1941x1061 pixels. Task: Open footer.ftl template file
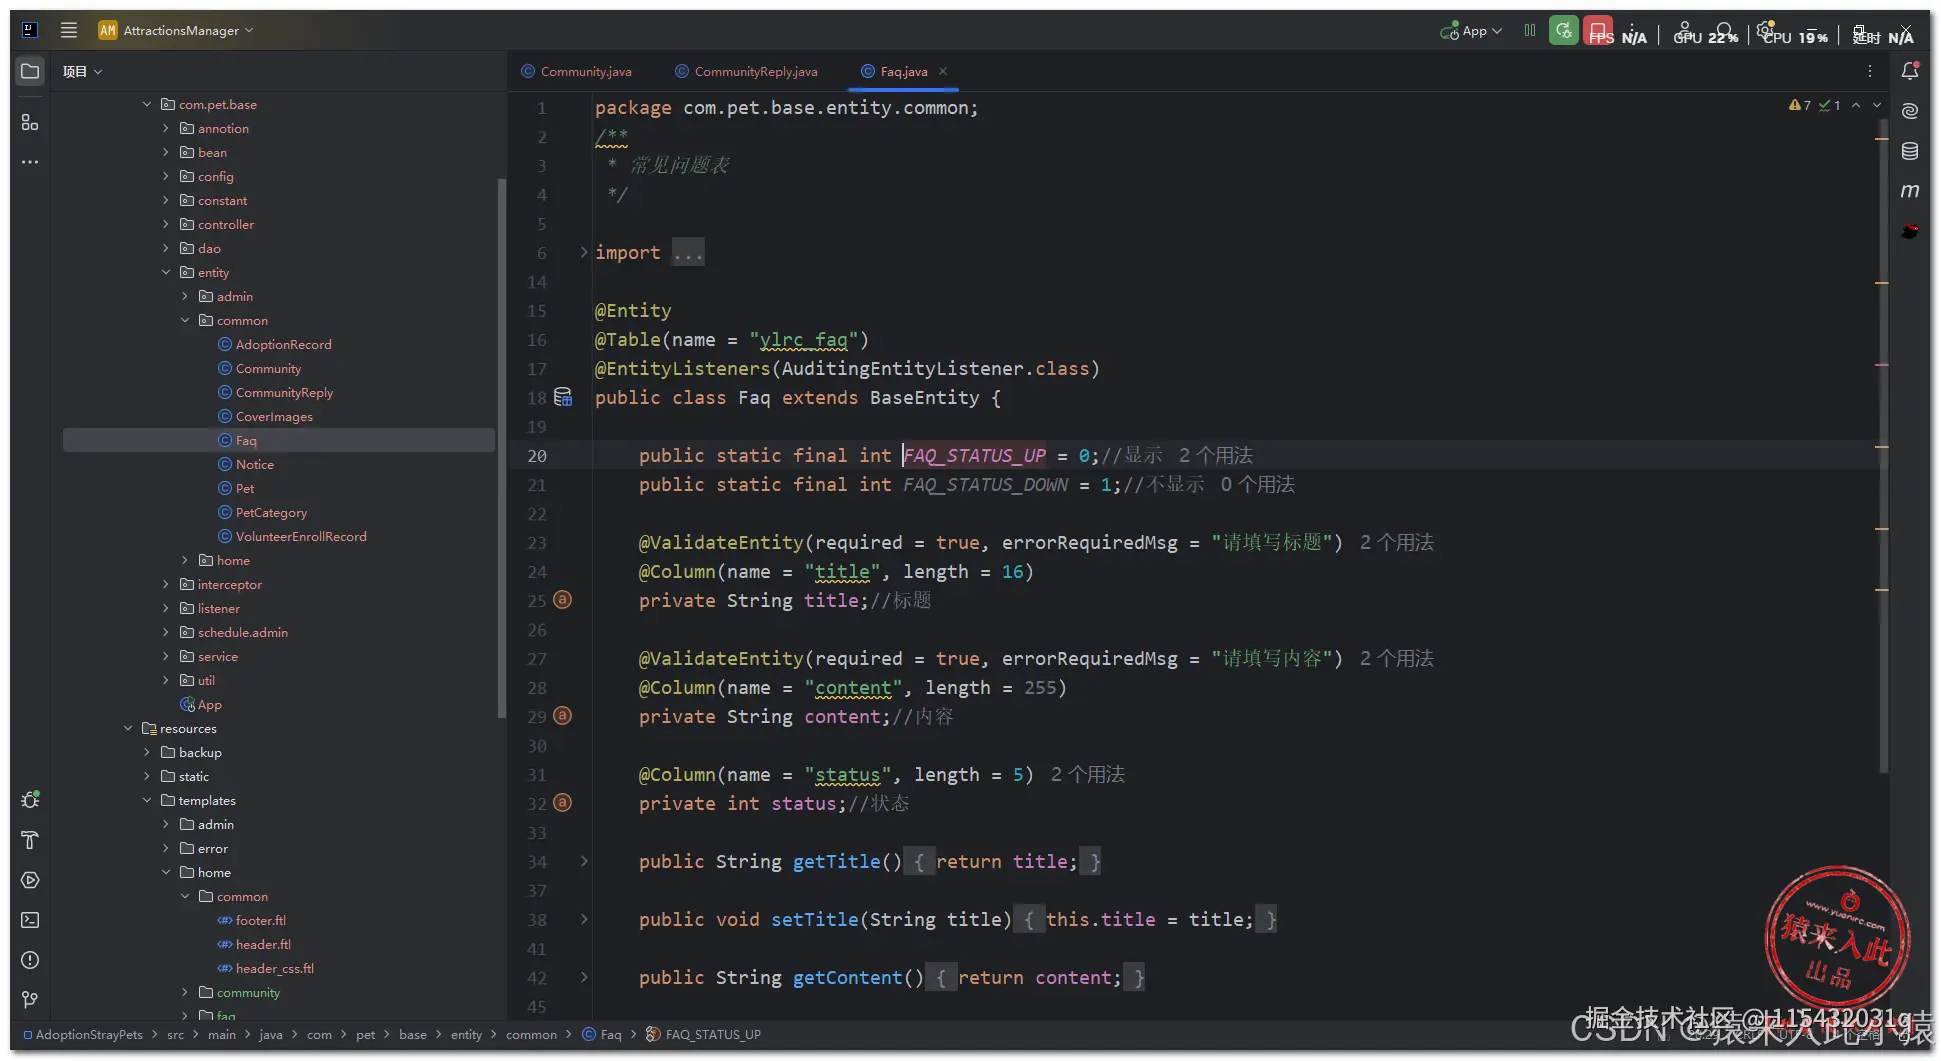[x=260, y=920]
